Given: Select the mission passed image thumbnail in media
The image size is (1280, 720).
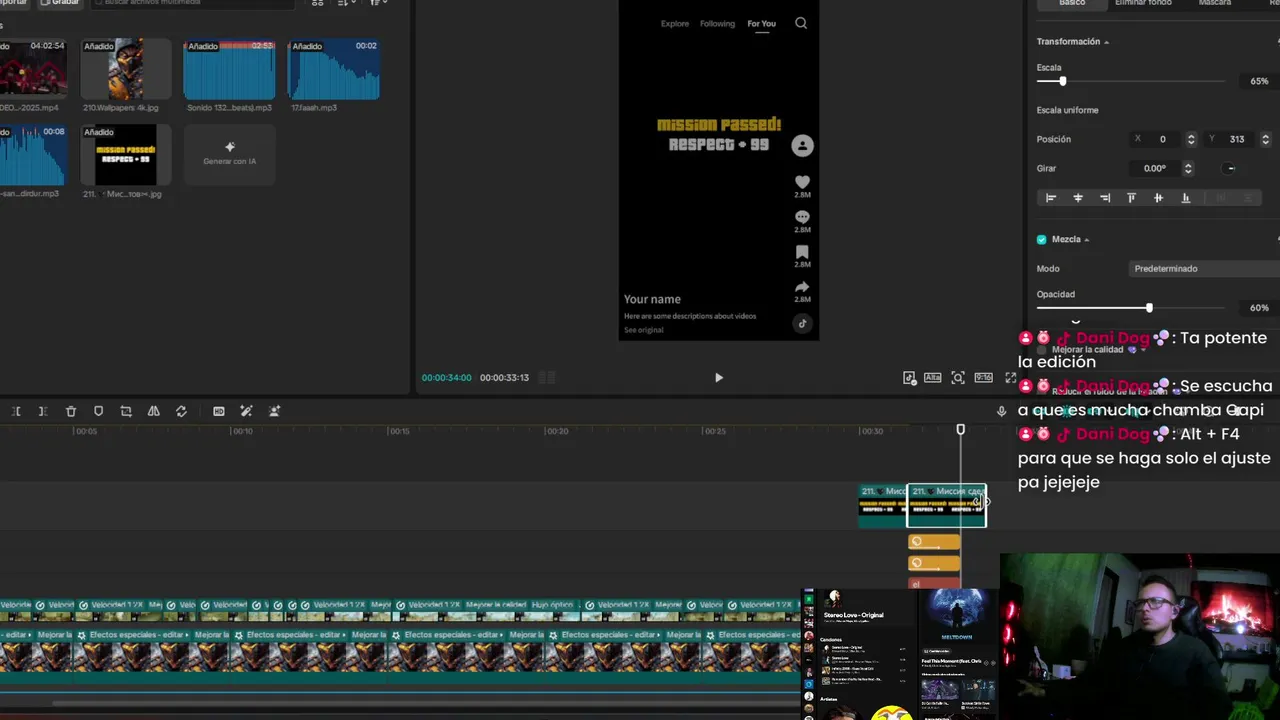Looking at the screenshot, I should click(126, 155).
